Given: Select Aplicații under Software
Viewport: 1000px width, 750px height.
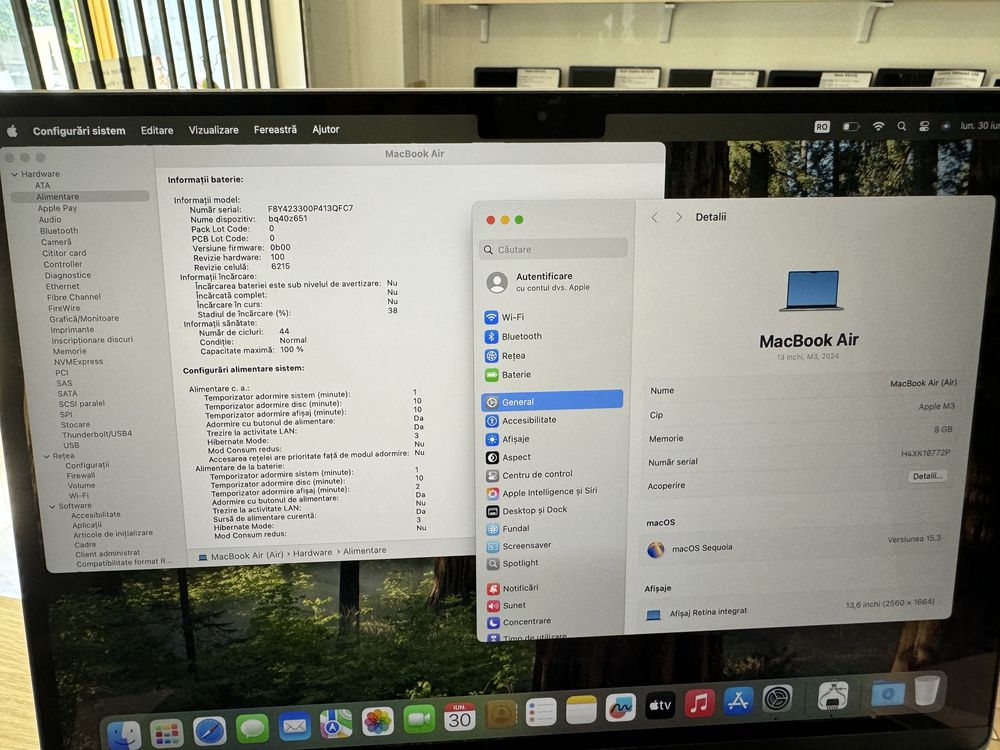Looking at the screenshot, I should tap(87, 525).
